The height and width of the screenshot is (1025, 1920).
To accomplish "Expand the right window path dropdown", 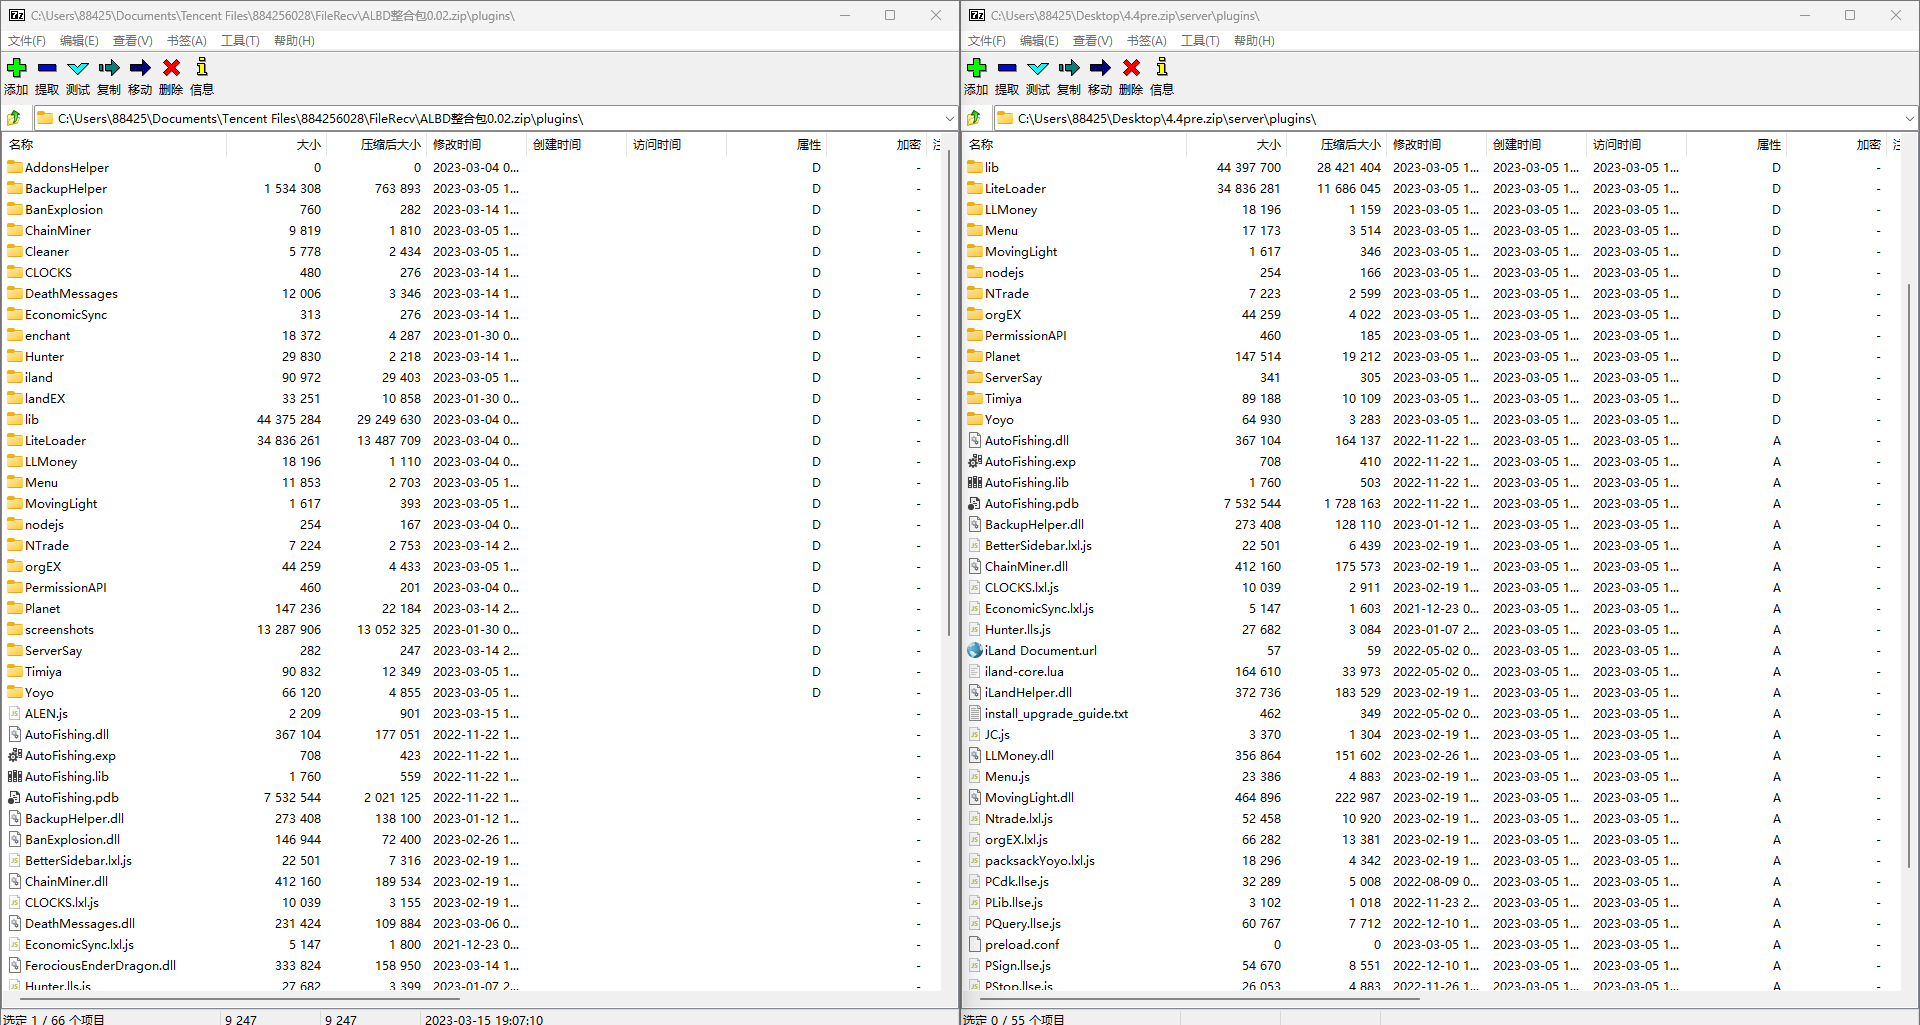I will (1909, 118).
